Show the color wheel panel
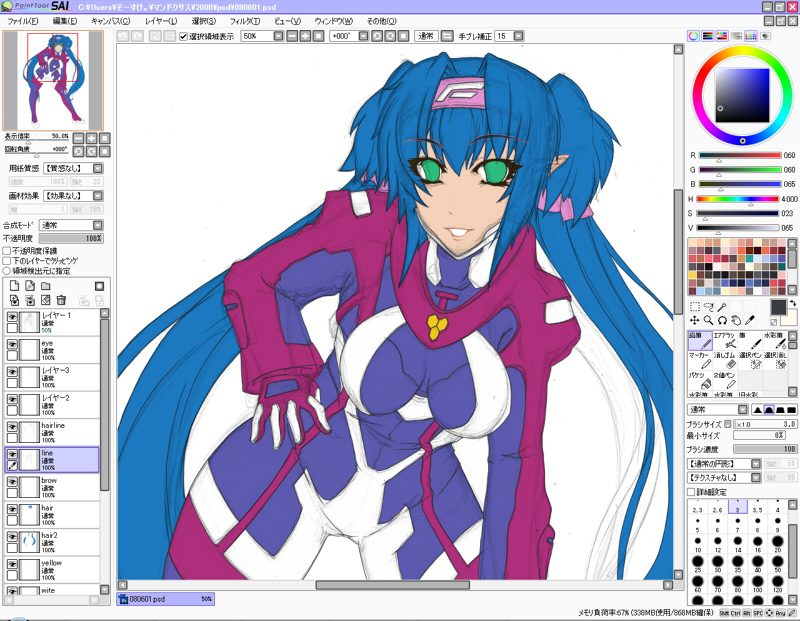This screenshot has height=621, width=800. (693, 36)
